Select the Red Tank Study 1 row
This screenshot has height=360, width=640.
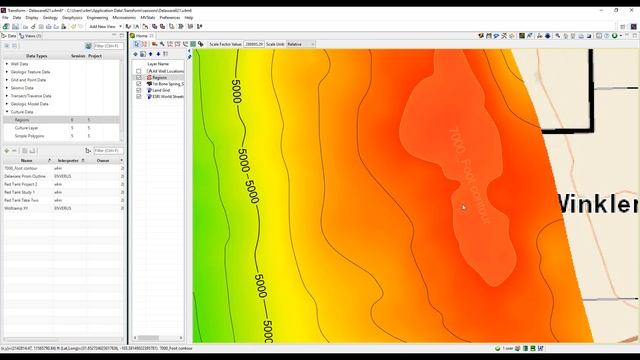[64, 192]
